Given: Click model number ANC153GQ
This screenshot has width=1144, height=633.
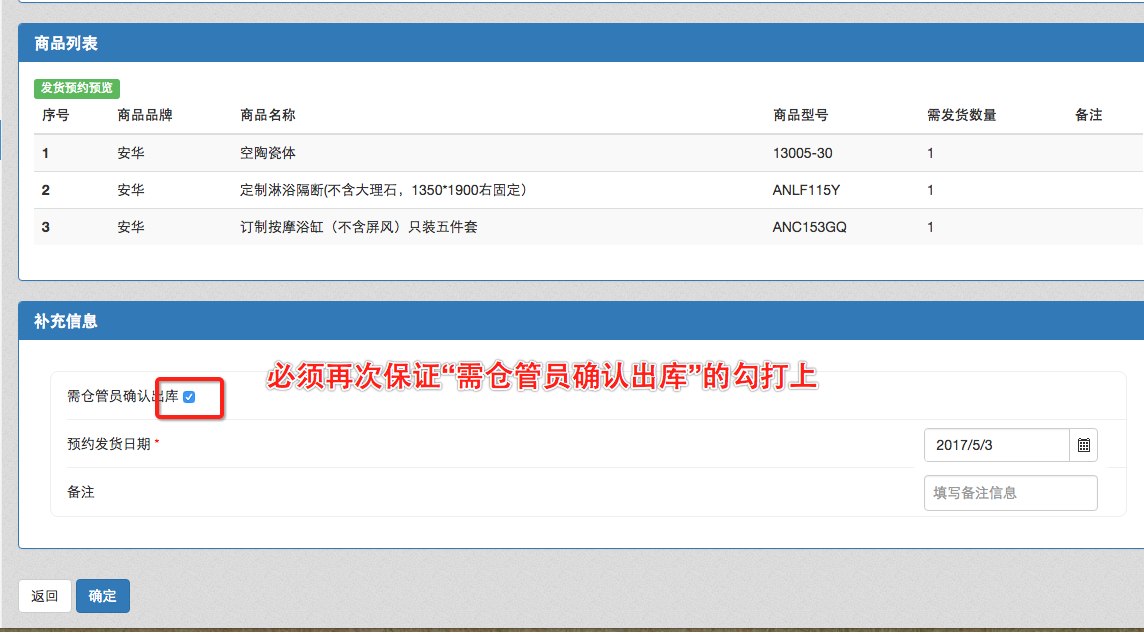Looking at the screenshot, I should click(x=810, y=227).
